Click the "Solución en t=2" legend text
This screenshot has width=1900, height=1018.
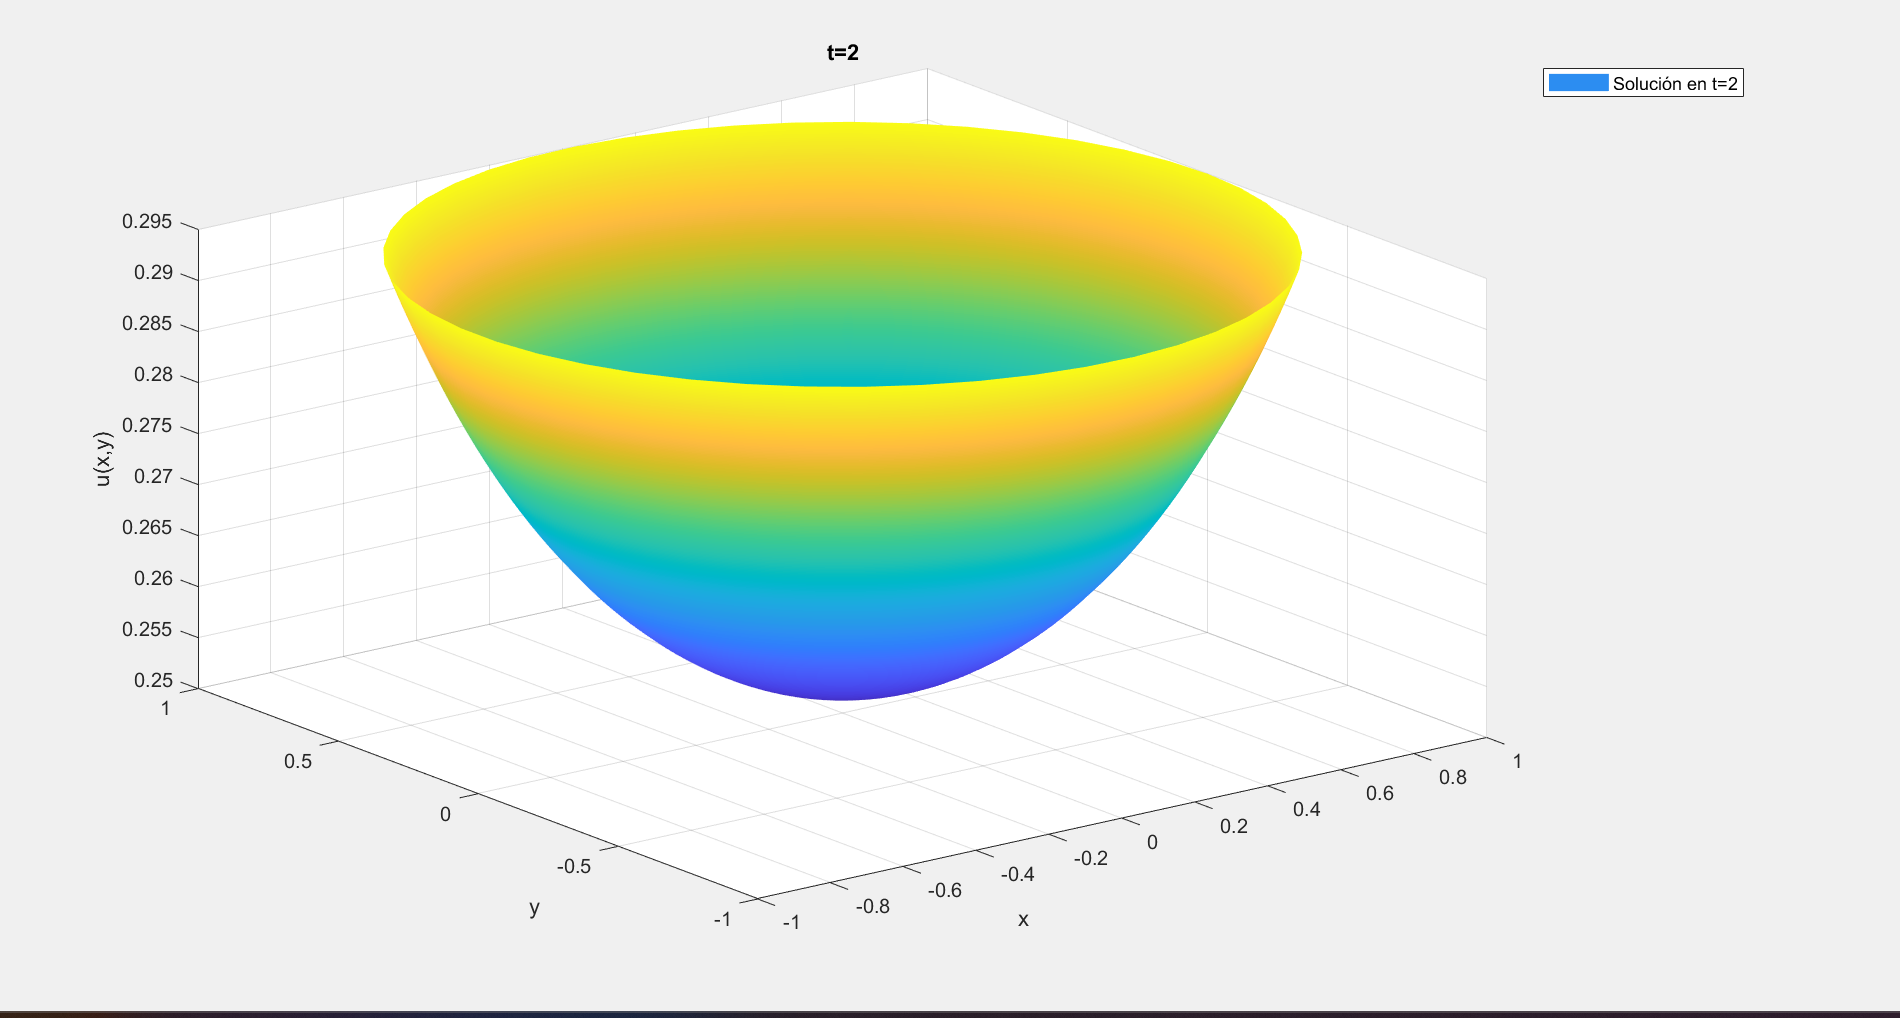1675,84
